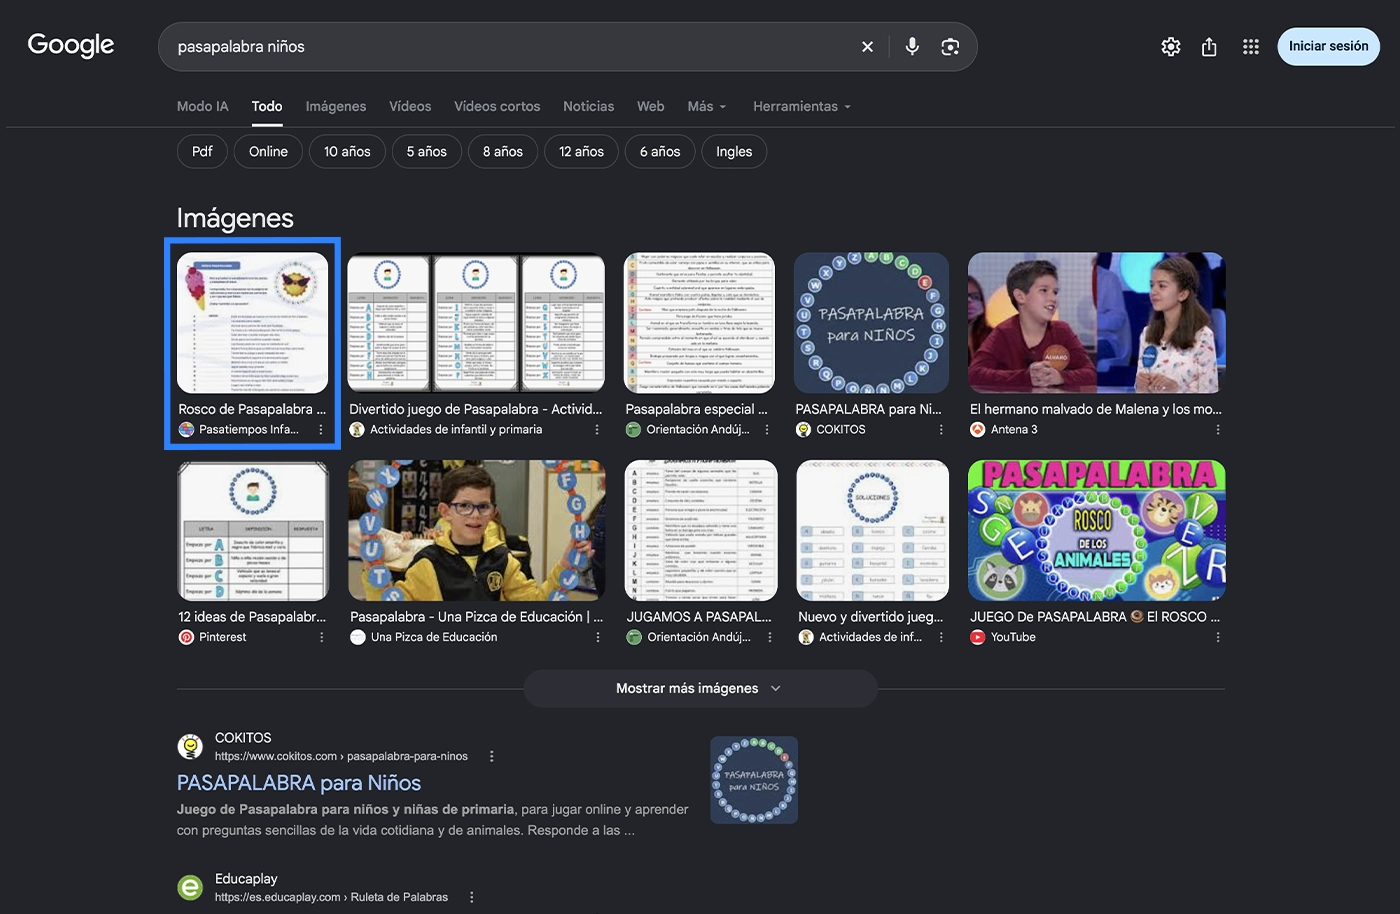Open the Vídeos cortos tab
The width and height of the screenshot is (1400, 914).
497,106
